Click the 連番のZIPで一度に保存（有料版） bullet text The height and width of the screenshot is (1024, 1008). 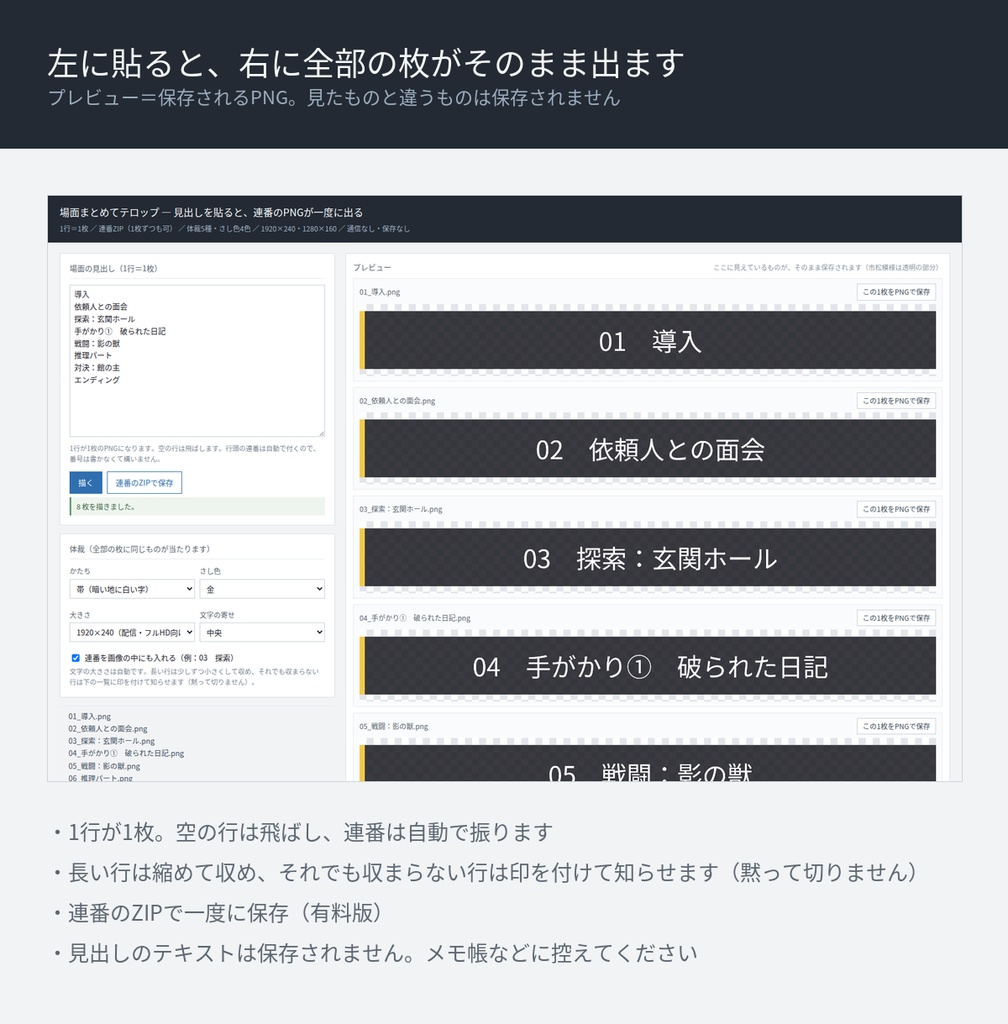(225, 912)
